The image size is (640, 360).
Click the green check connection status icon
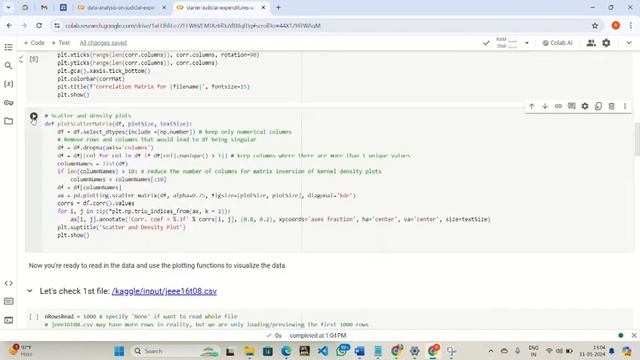click(486, 43)
